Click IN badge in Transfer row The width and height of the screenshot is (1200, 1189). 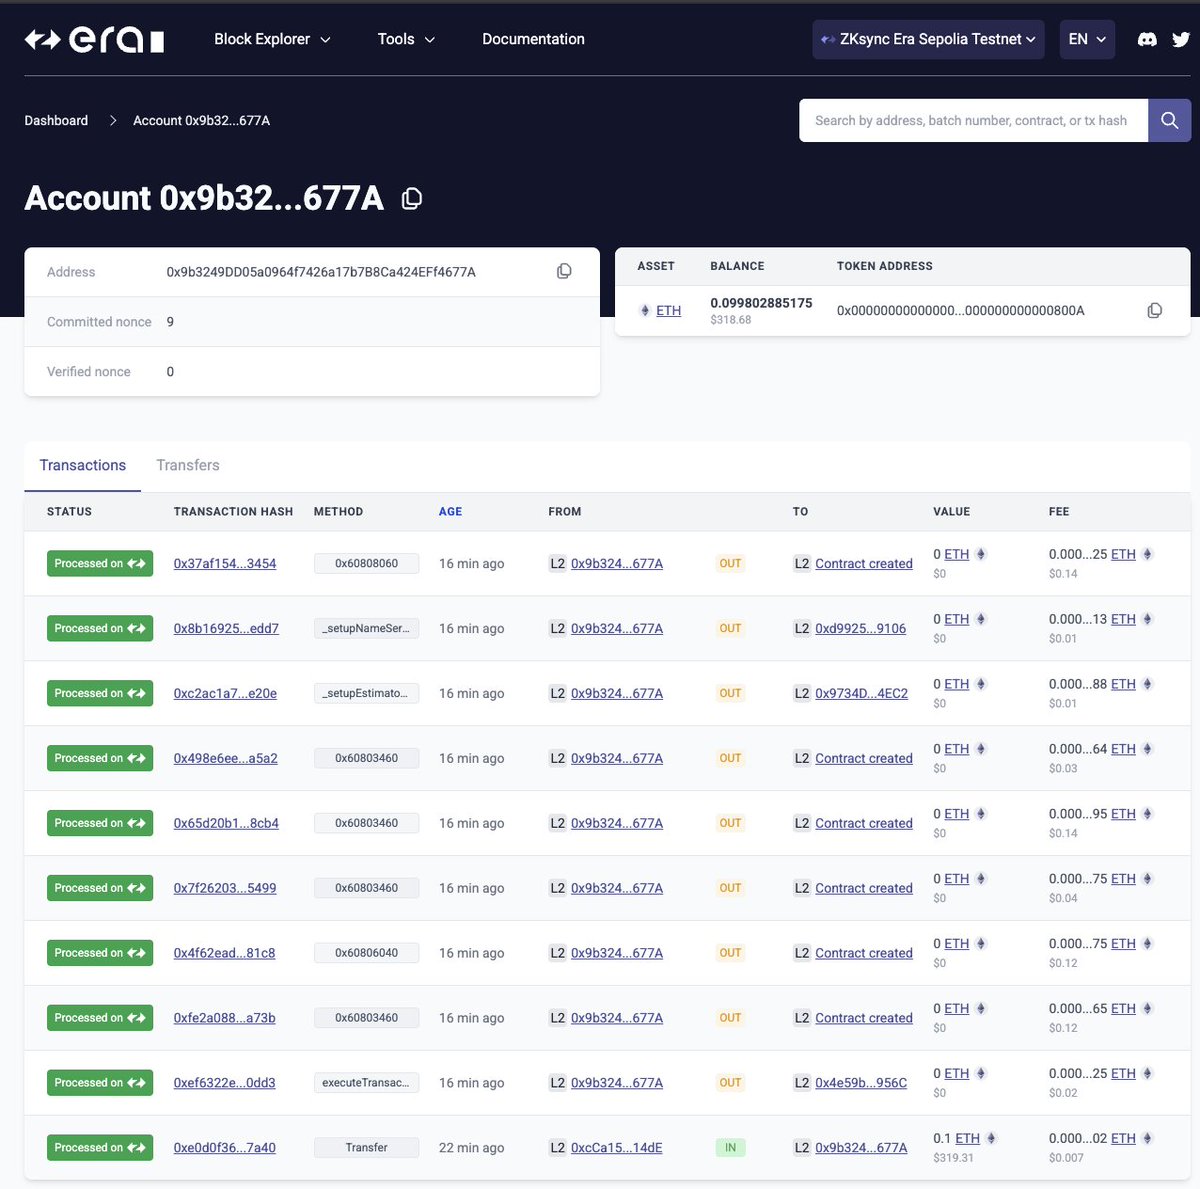730,1148
